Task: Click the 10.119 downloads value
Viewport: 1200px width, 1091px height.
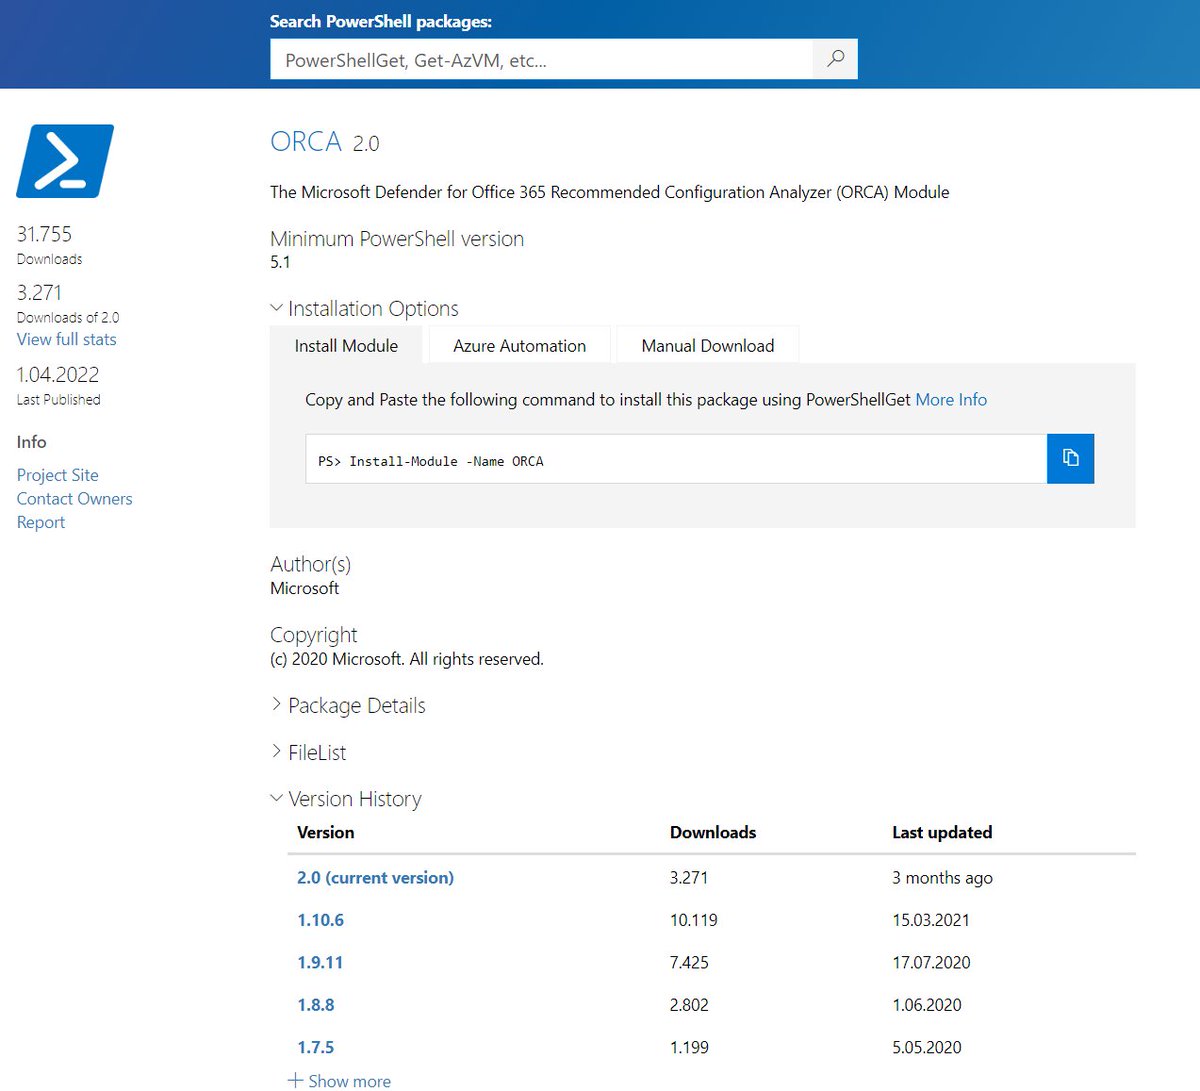Action: pos(693,920)
